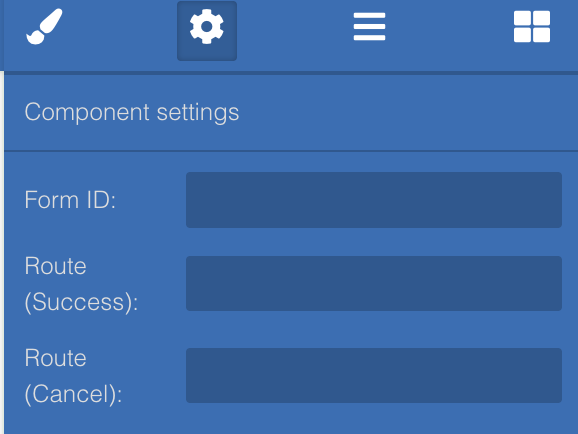Click the "Route (Success):" label text

[81, 284]
